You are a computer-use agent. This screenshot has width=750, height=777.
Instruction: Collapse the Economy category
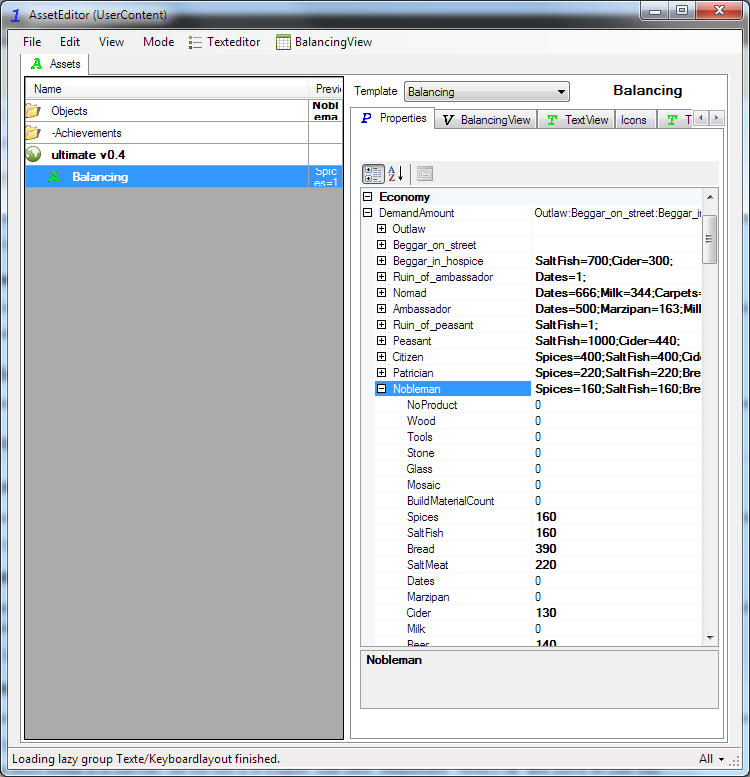(368, 197)
